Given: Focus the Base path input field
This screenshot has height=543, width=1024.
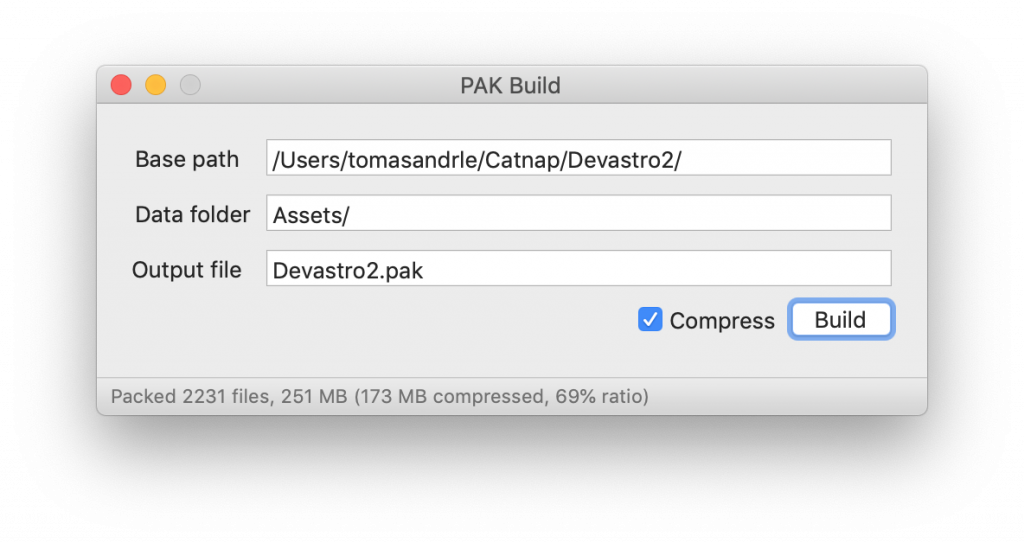Looking at the screenshot, I should [579, 157].
